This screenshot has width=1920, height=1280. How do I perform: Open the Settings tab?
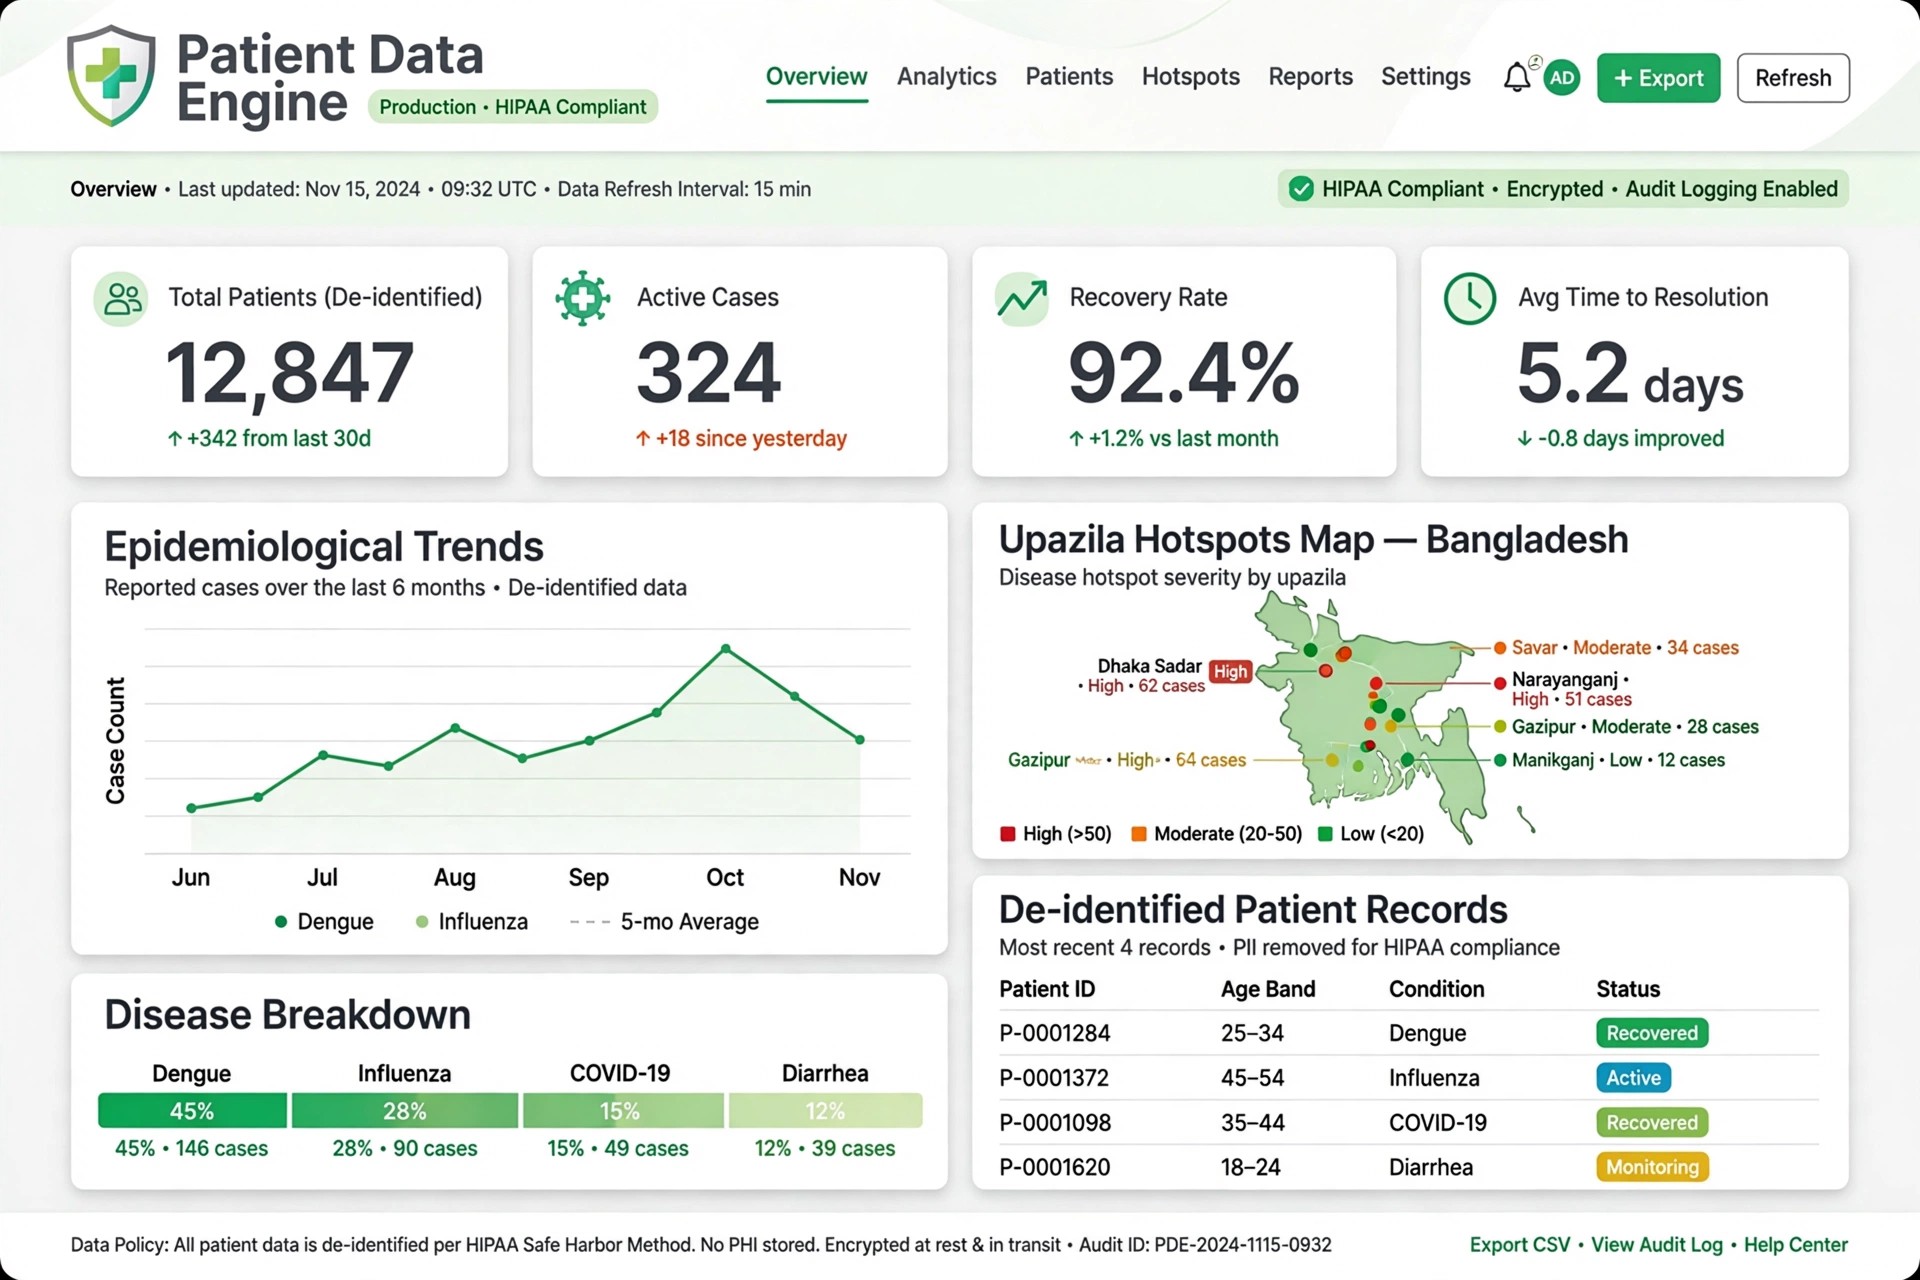point(1426,77)
